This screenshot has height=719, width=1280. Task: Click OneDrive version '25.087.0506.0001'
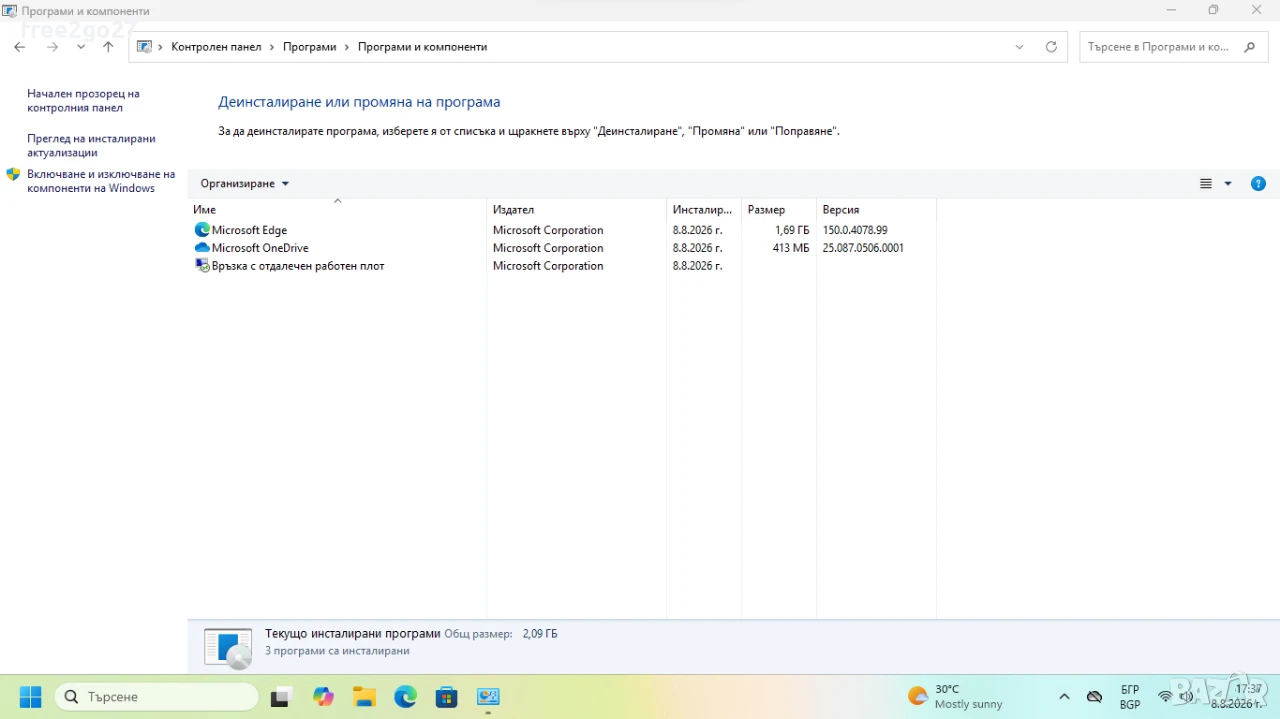[863, 248]
